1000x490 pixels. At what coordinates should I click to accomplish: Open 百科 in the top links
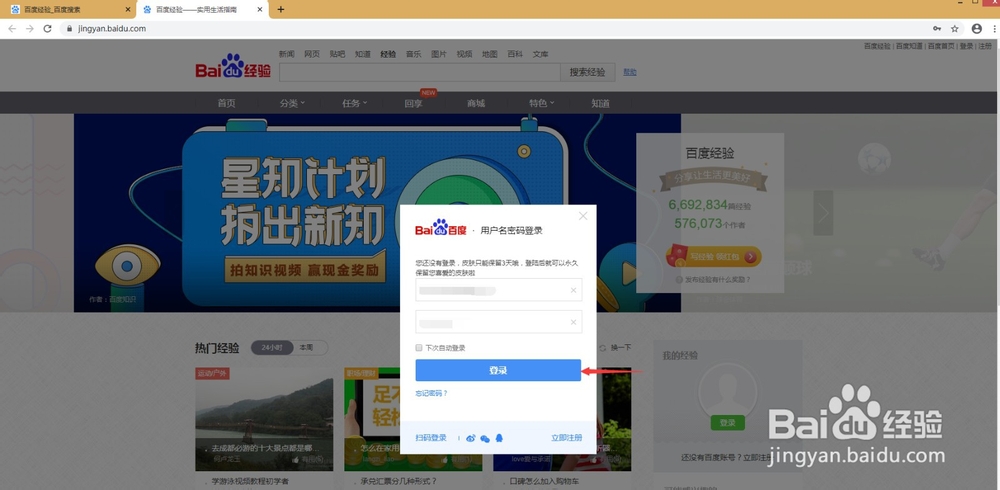[515, 54]
